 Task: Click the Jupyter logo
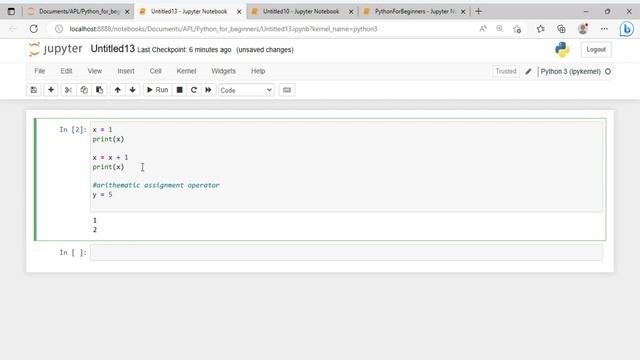56,49
